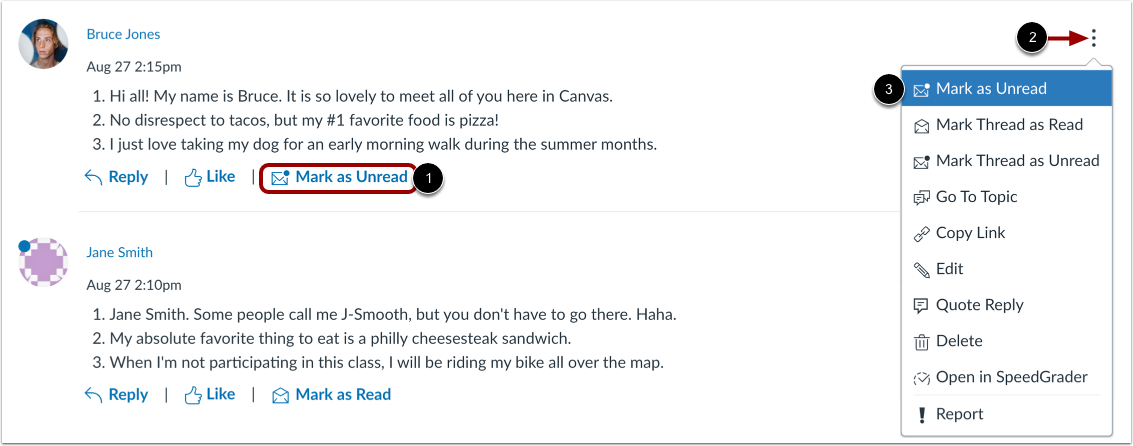Open Jane Smith profile name link
This screenshot has height=446, width=1133.
[x=119, y=253]
